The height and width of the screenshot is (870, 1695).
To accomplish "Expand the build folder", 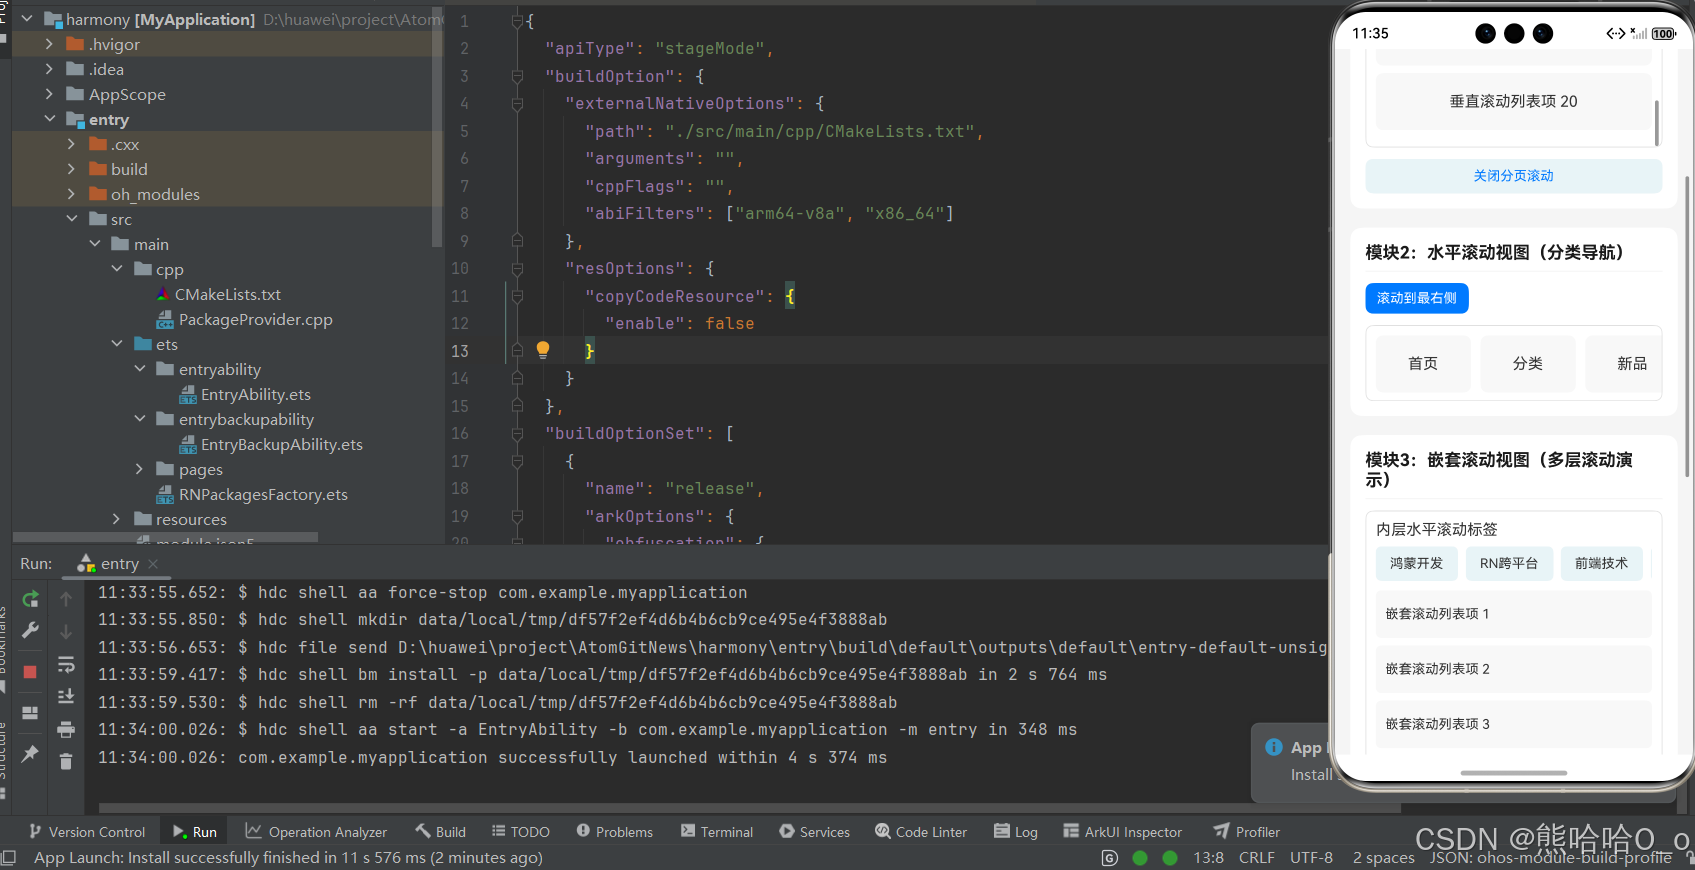I will (x=71, y=169).
